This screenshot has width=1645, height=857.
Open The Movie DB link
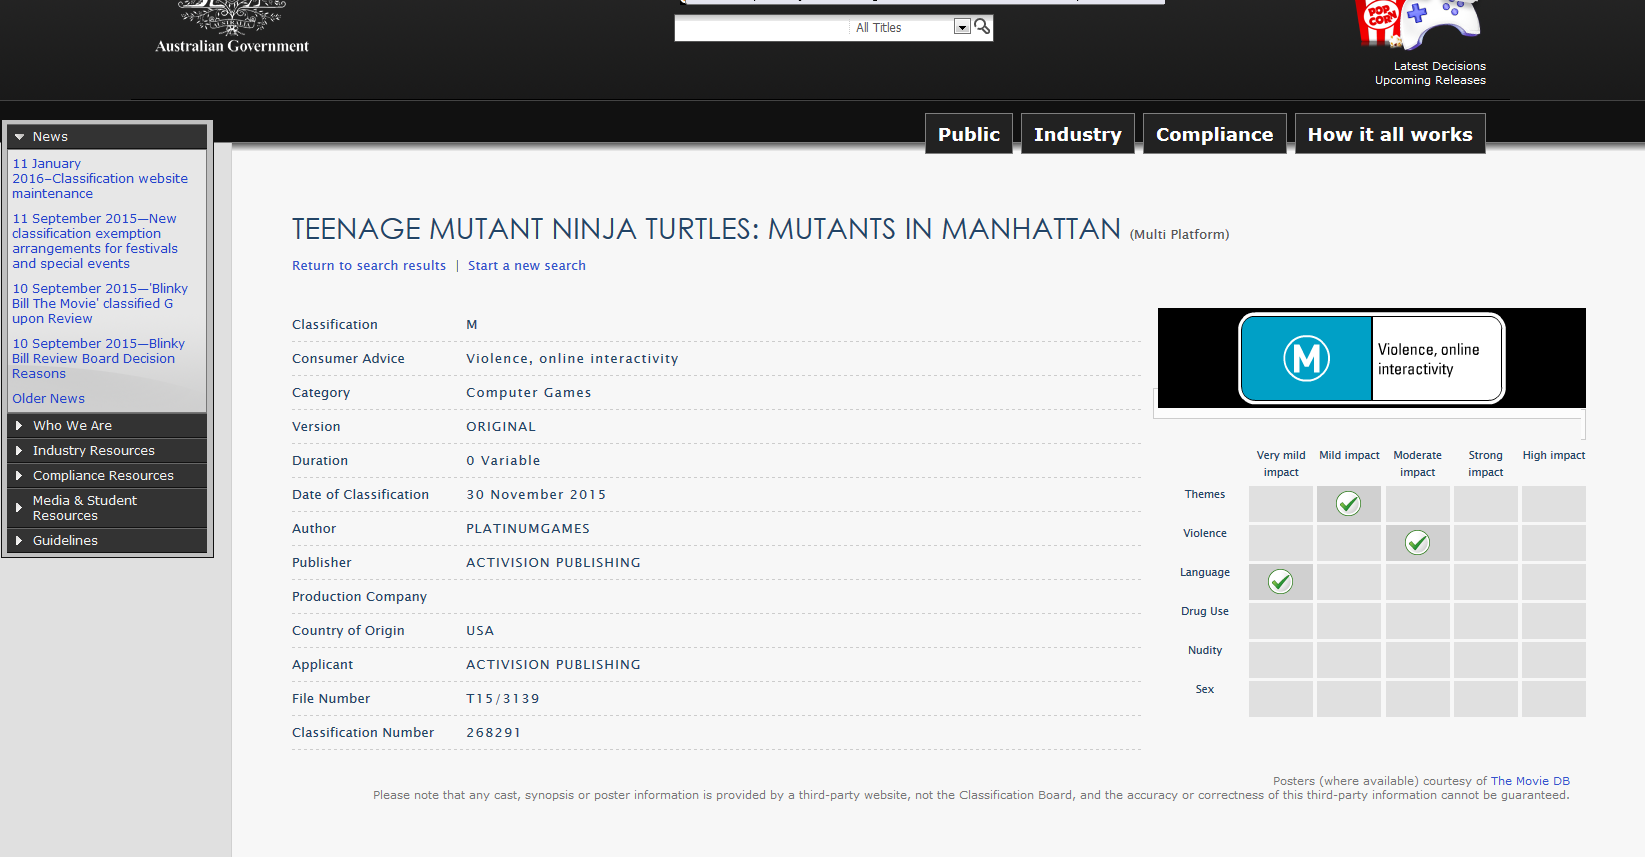[1530, 781]
